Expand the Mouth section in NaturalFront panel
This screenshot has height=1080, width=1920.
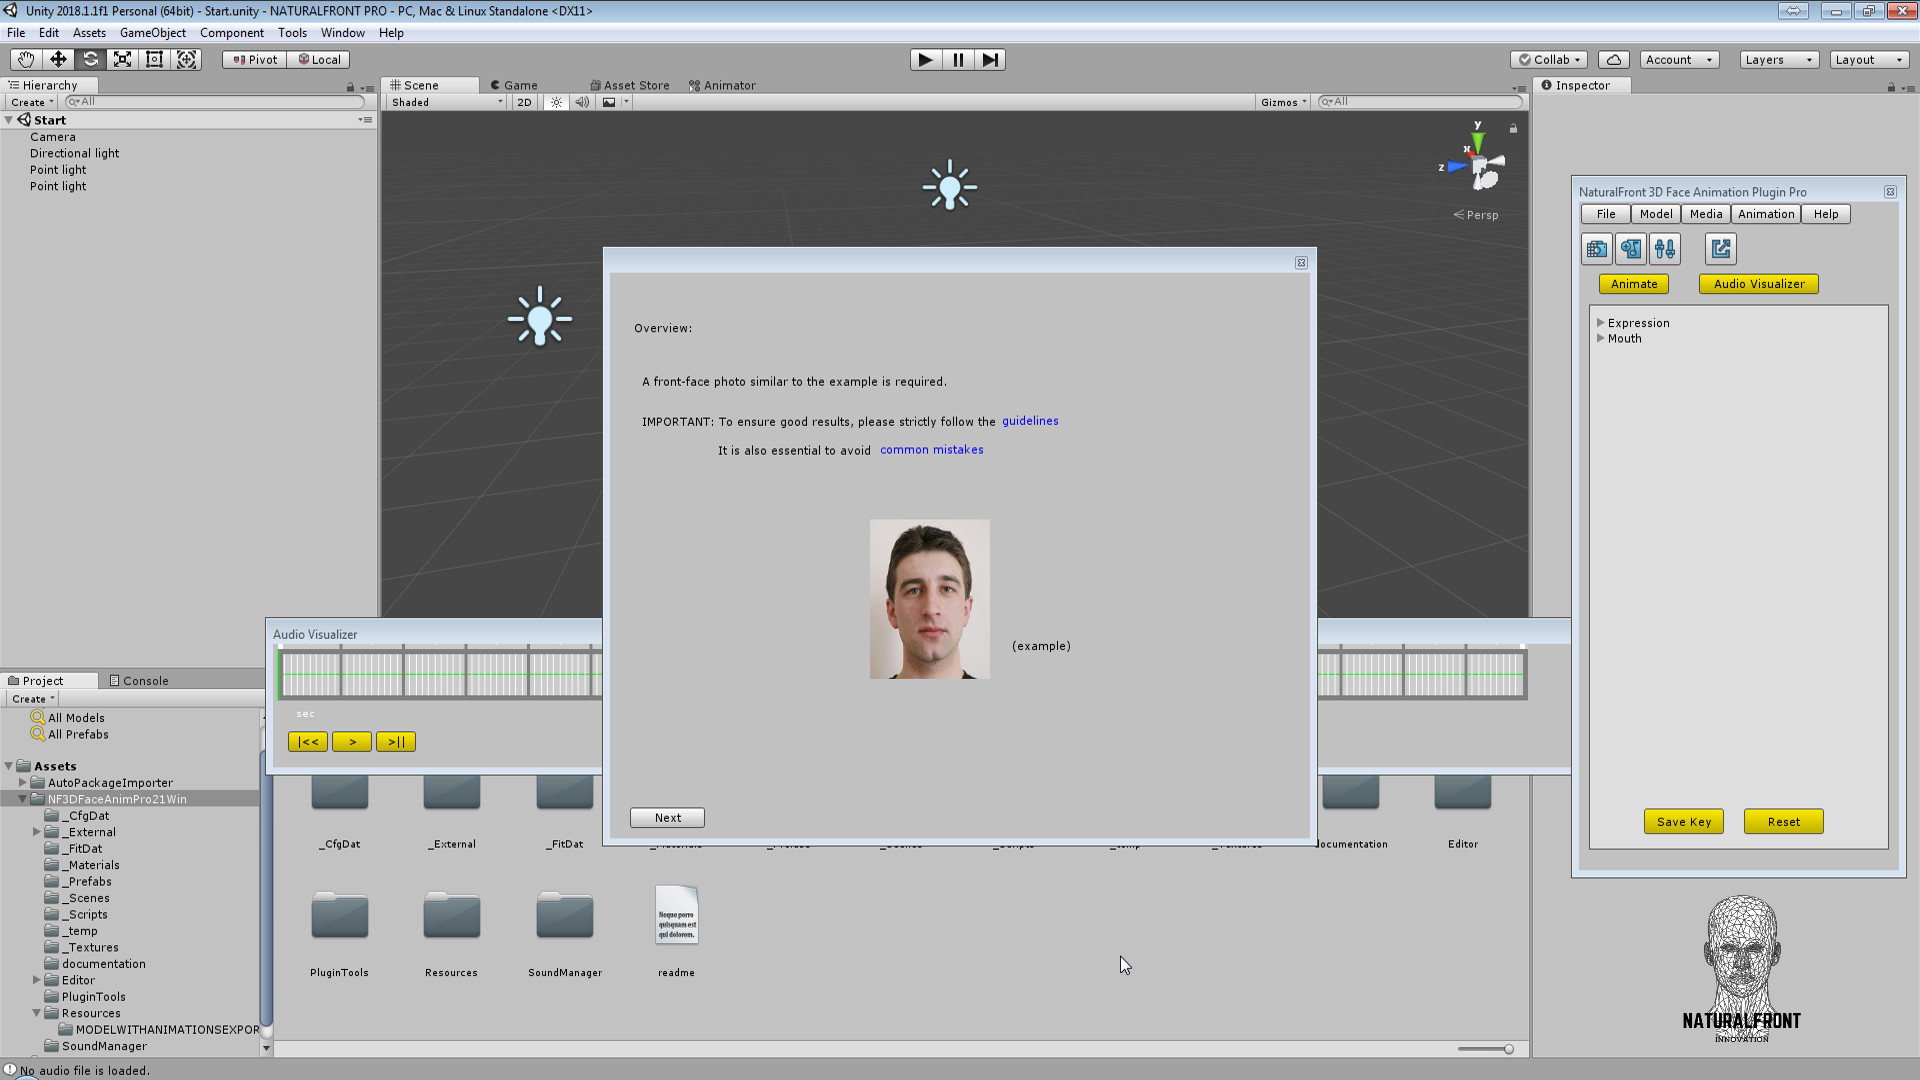[1601, 338]
